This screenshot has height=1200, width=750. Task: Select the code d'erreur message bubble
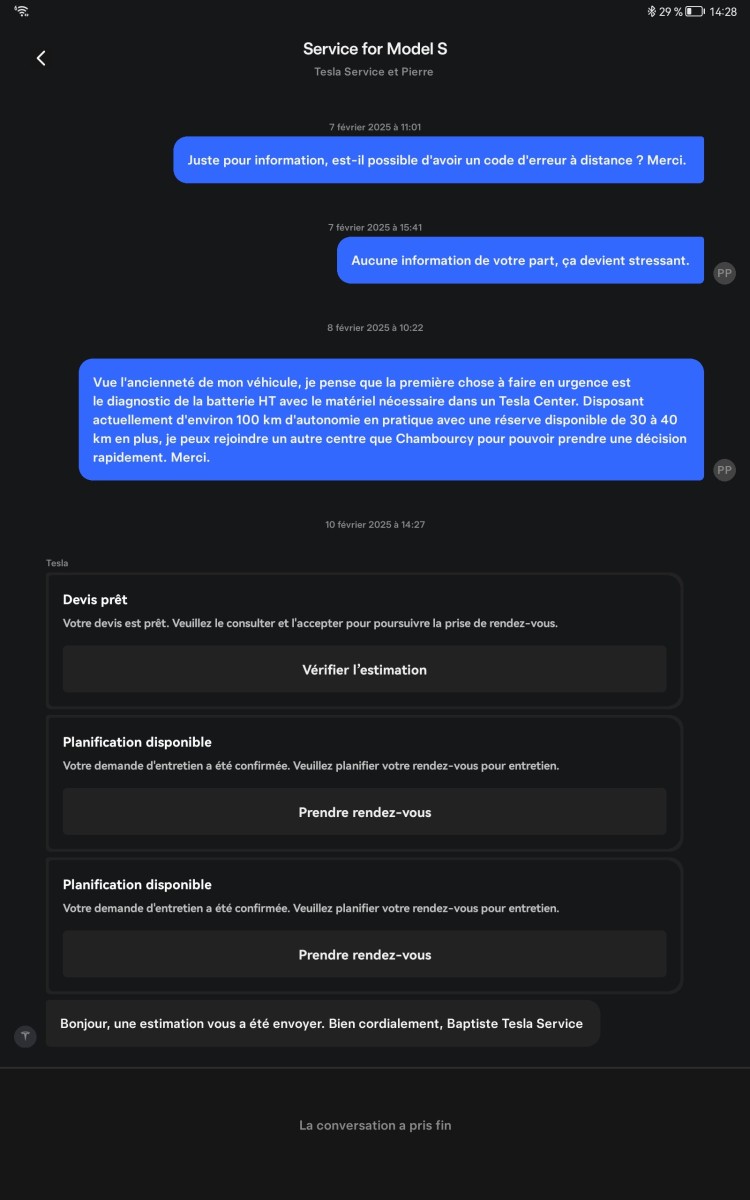(x=438, y=160)
